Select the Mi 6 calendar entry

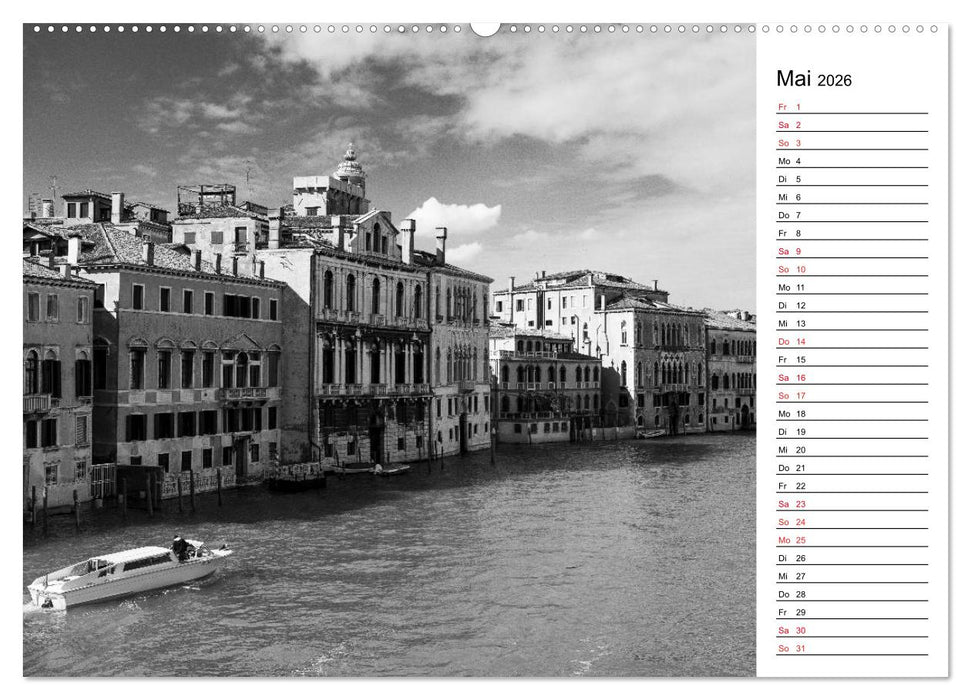[788, 197]
